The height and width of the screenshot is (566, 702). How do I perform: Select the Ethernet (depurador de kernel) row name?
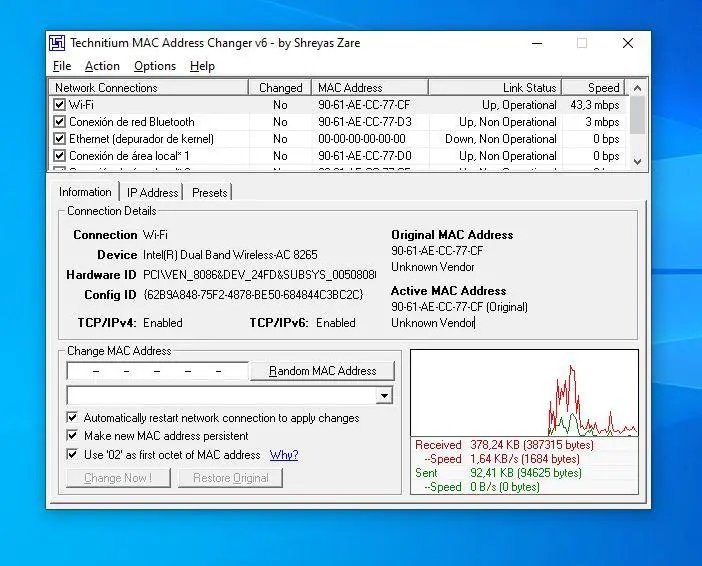click(x=141, y=139)
